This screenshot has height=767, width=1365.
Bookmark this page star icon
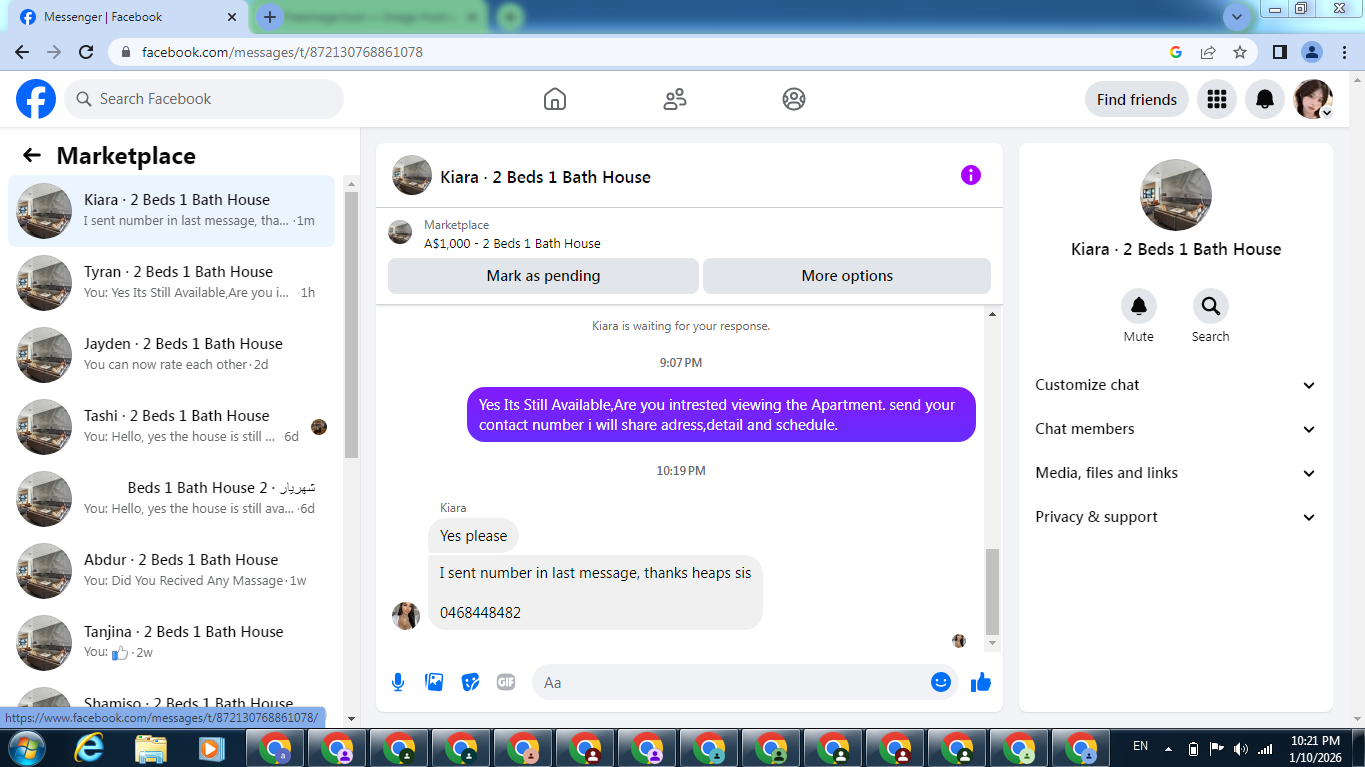click(x=1240, y=52)
